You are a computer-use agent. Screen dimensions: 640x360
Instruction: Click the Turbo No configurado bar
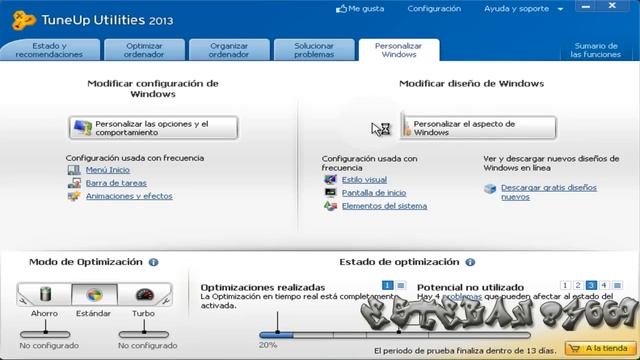144,334
